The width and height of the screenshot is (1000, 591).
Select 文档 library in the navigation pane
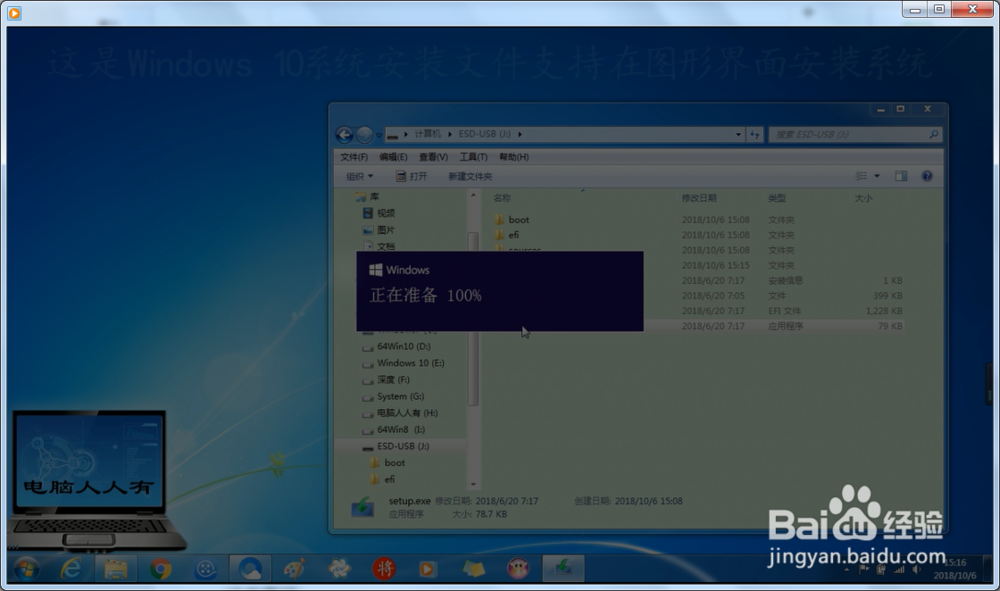(379, 246)
